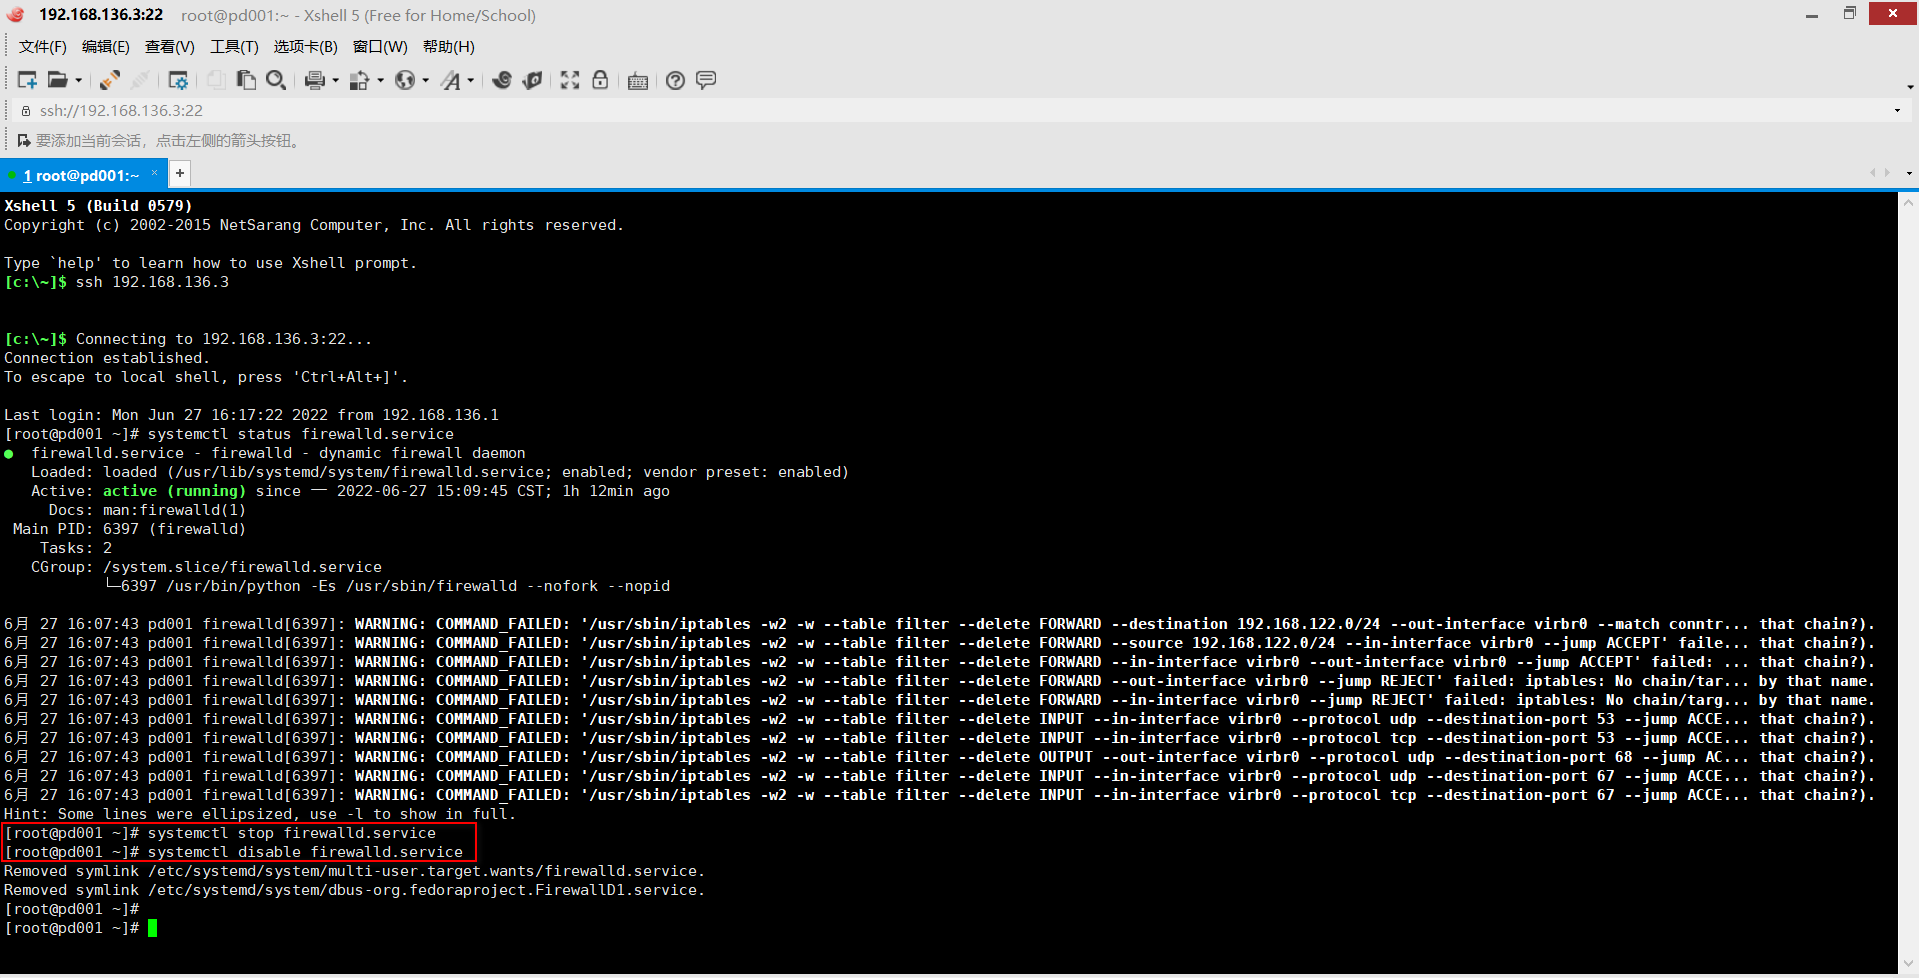Click the Open session folder icon

(58, 80)
